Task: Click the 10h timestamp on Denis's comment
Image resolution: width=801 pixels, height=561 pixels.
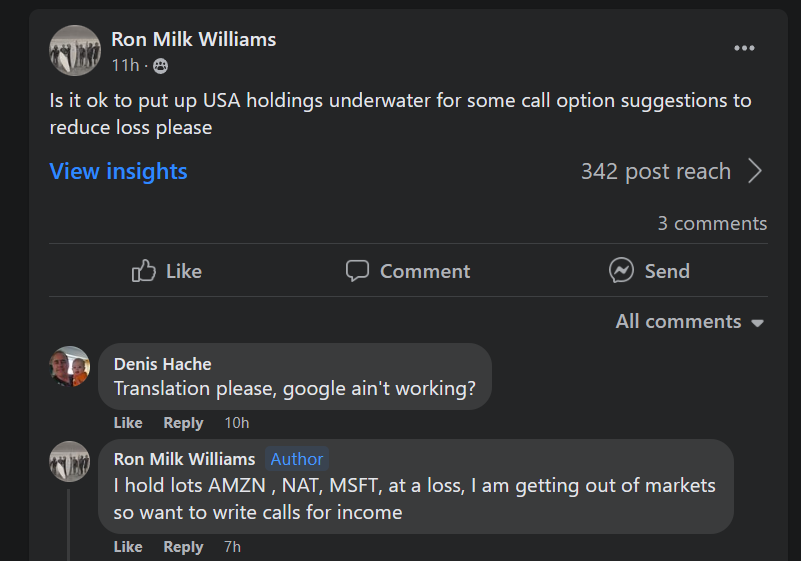Action: tap(237, 423)
